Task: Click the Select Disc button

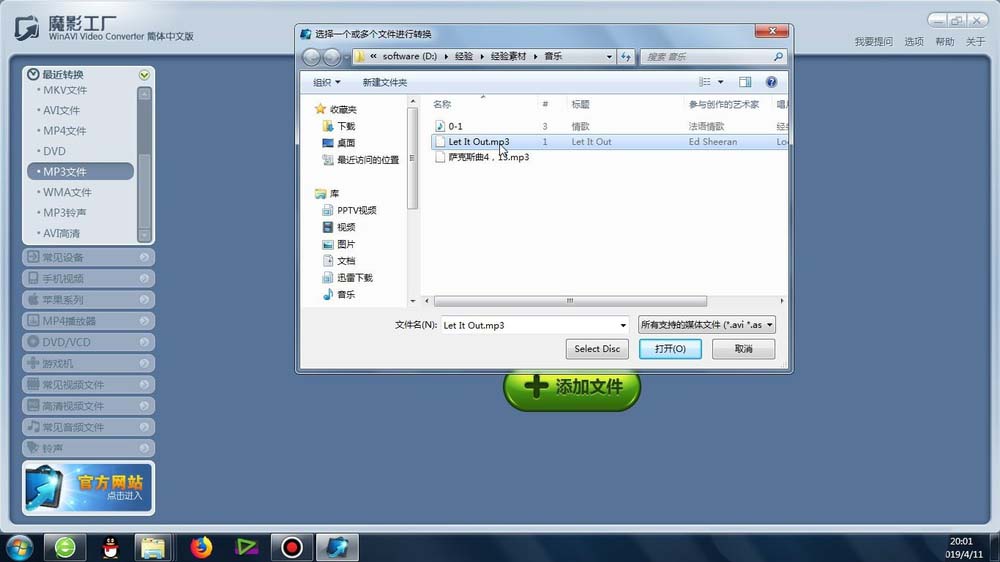Action: click(x=597, y=349)
